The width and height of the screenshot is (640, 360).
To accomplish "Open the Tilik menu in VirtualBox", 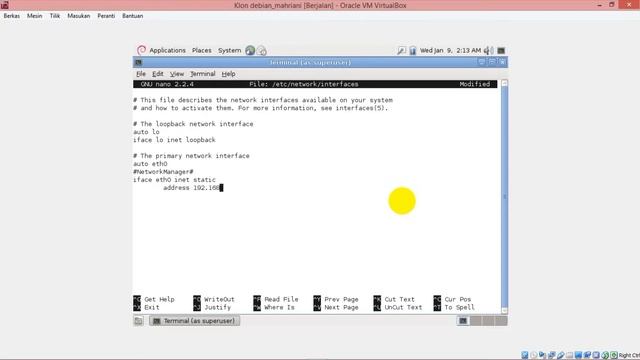I will pos(55,16).
